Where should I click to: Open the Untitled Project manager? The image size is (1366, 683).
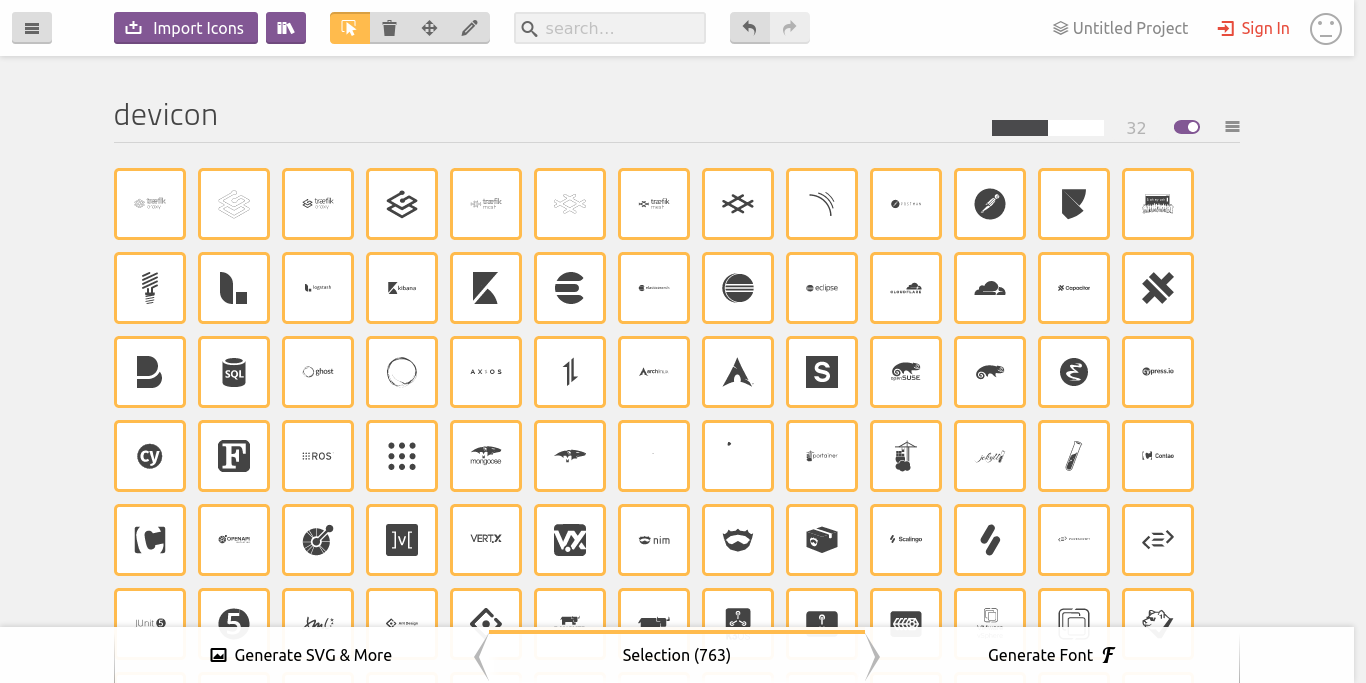click(1120, 28)
